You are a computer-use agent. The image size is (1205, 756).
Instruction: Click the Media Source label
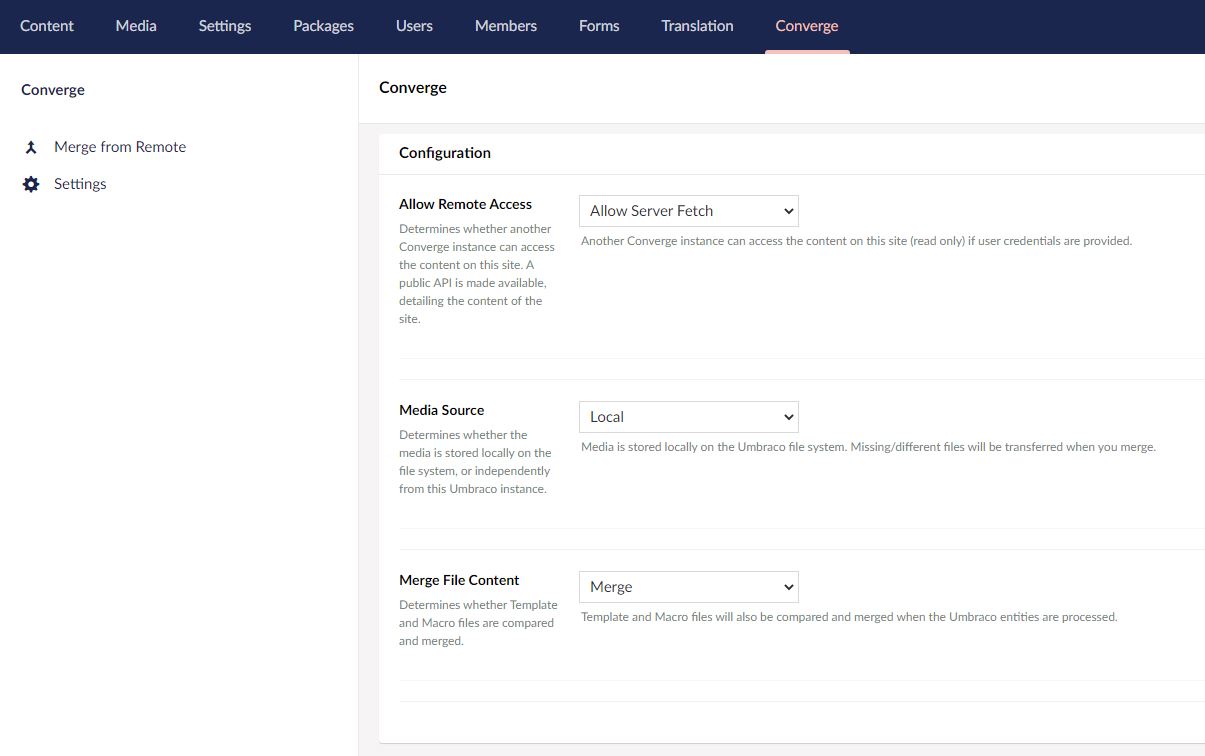click(x=442, y=410)
